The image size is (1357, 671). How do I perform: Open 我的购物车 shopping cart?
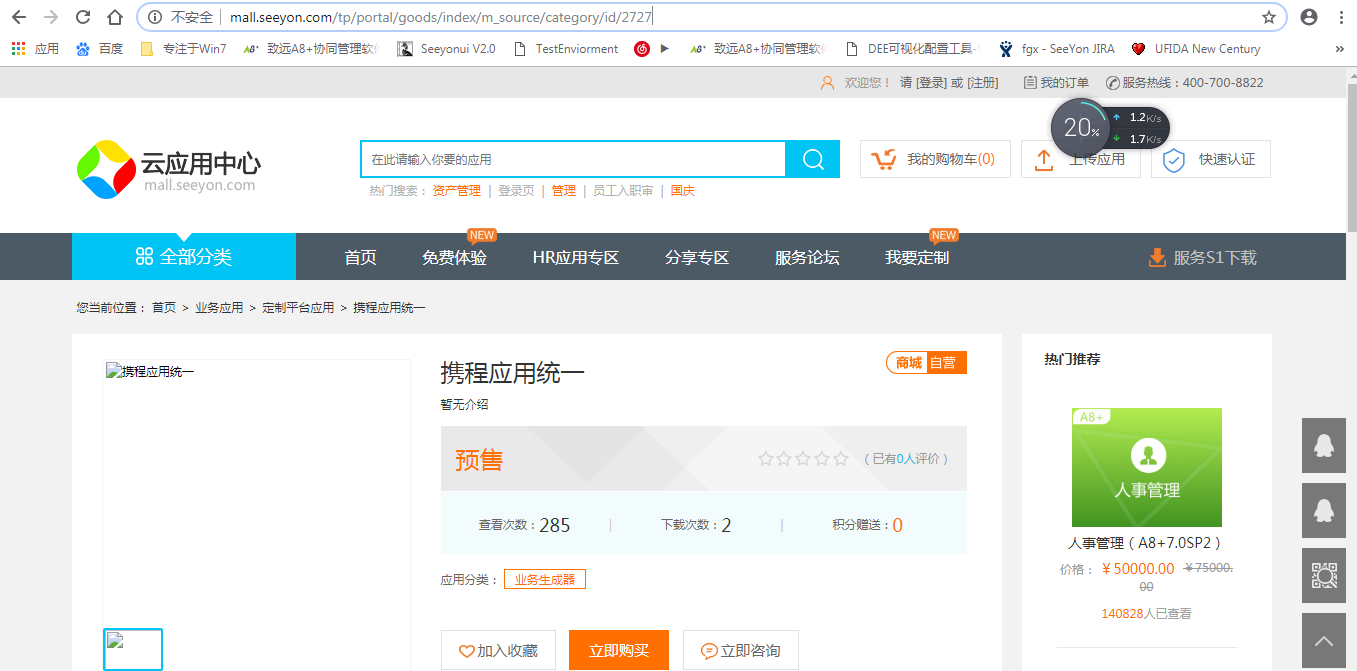[935, 159]
